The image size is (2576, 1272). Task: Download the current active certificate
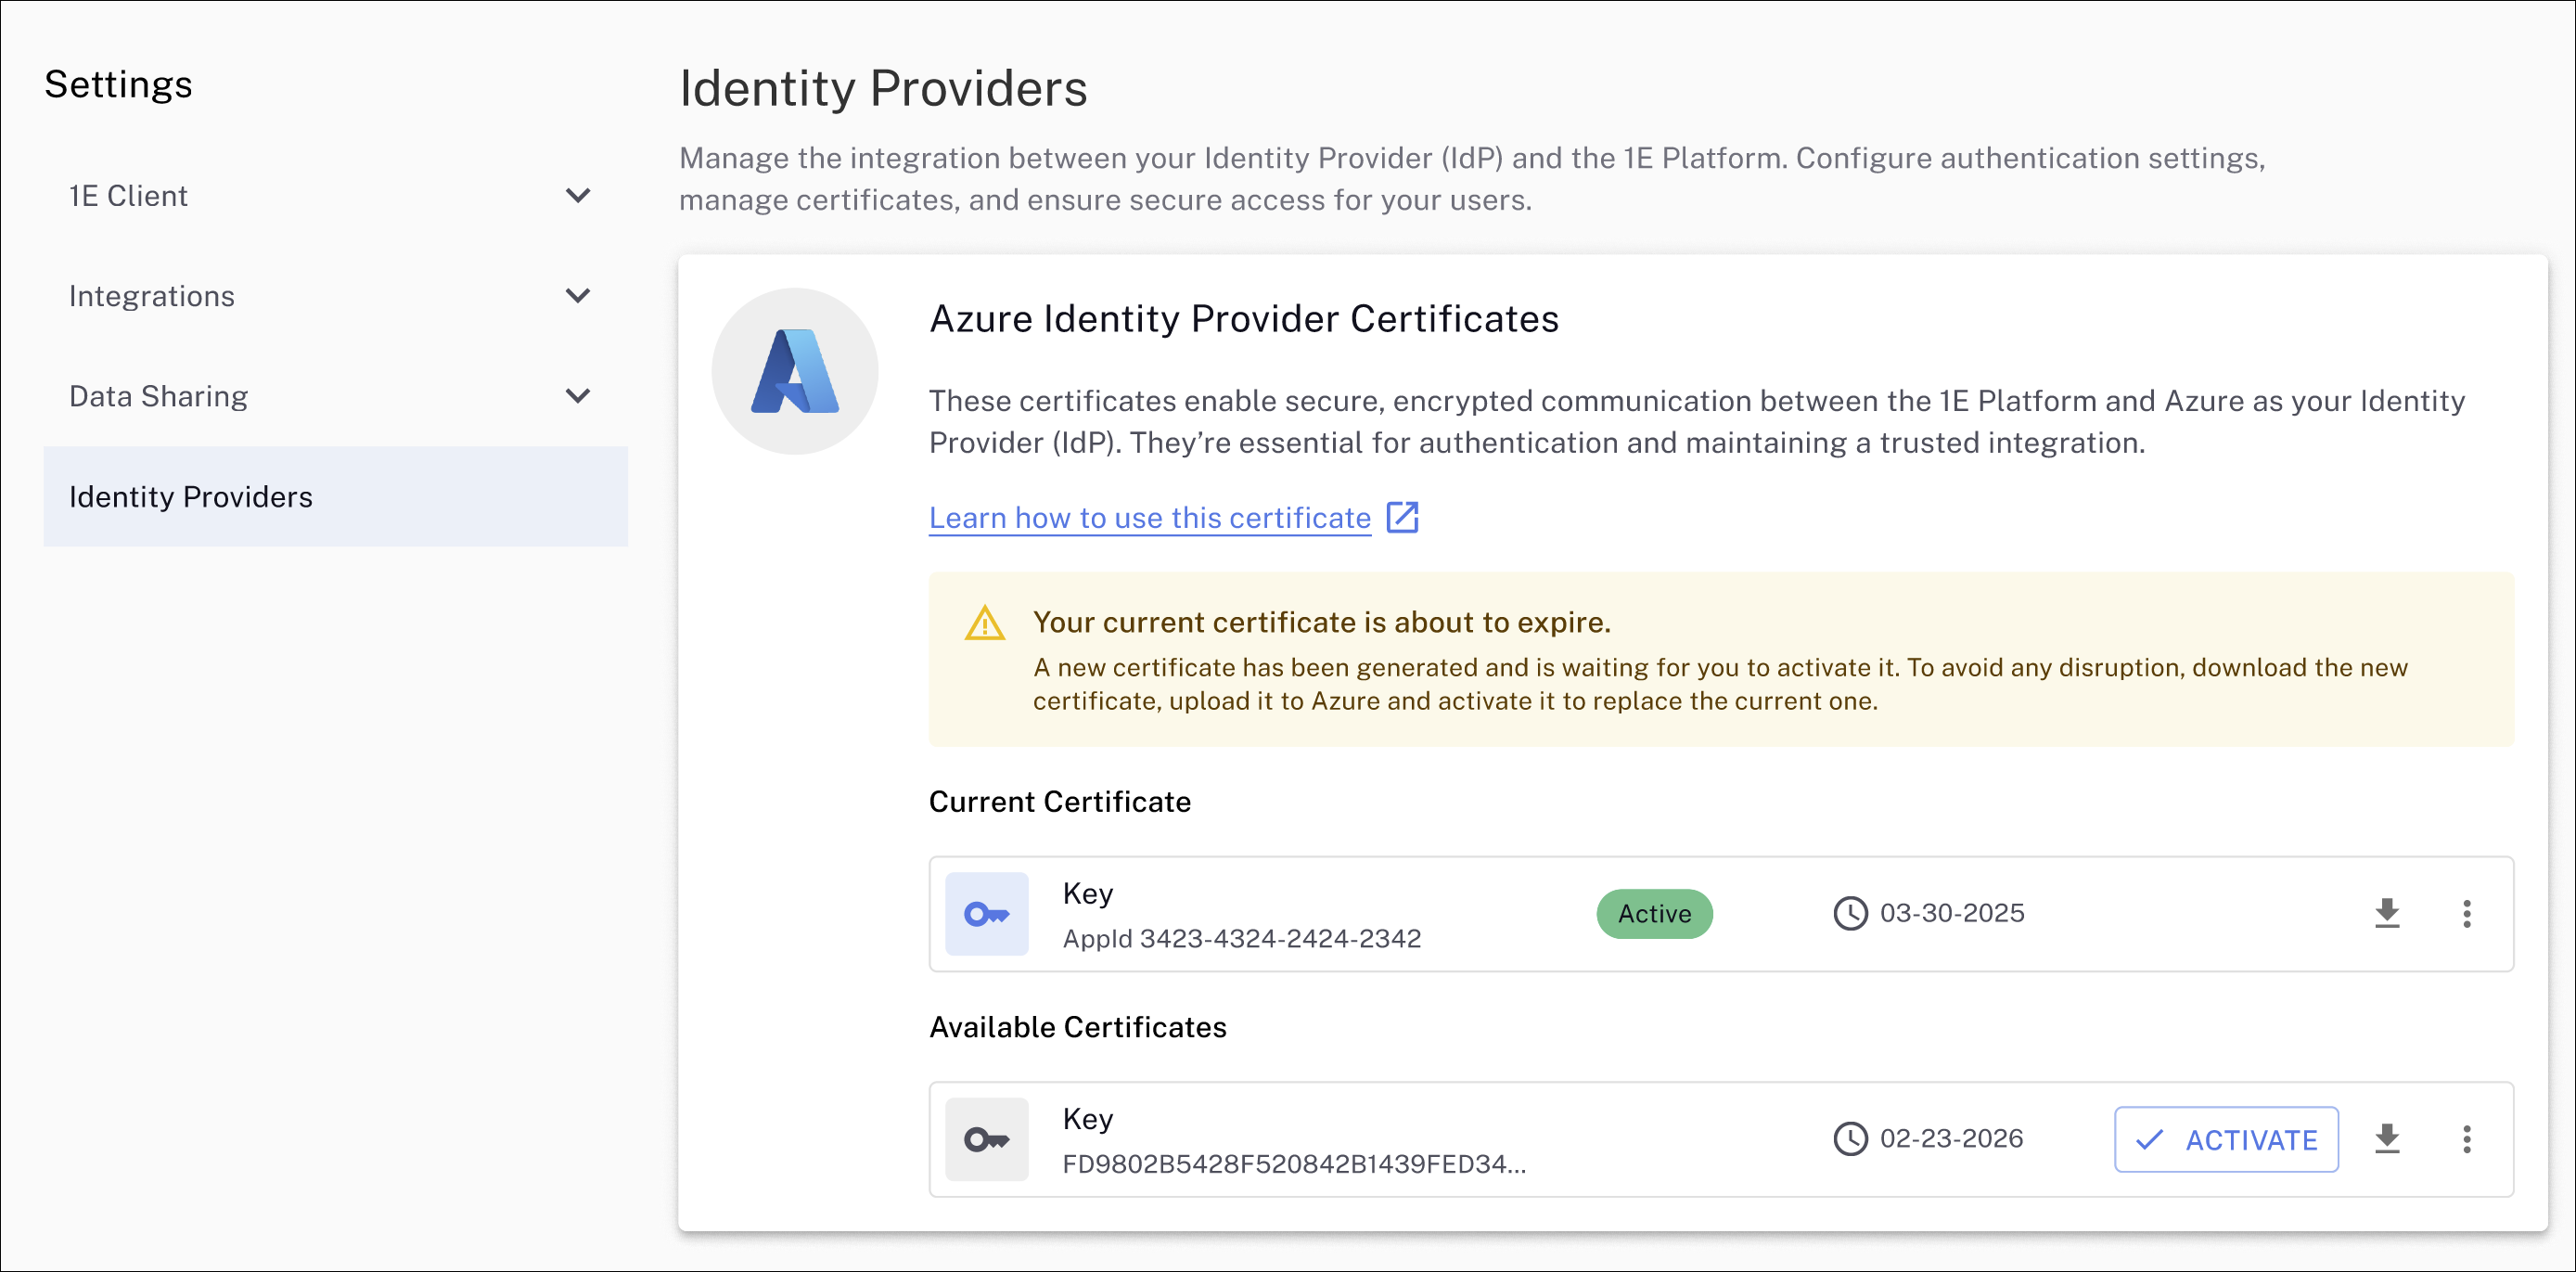click(2387, 913)
